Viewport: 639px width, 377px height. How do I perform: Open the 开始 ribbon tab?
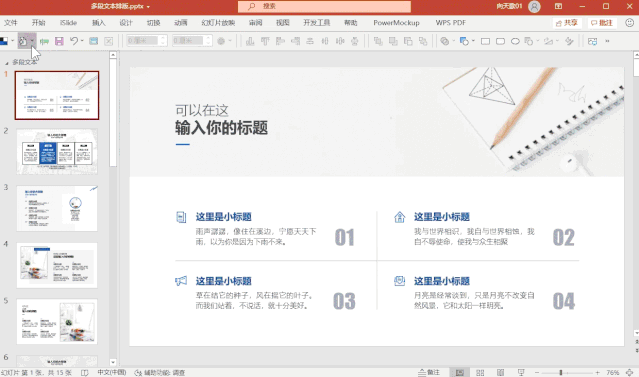[x=39, y=23]
